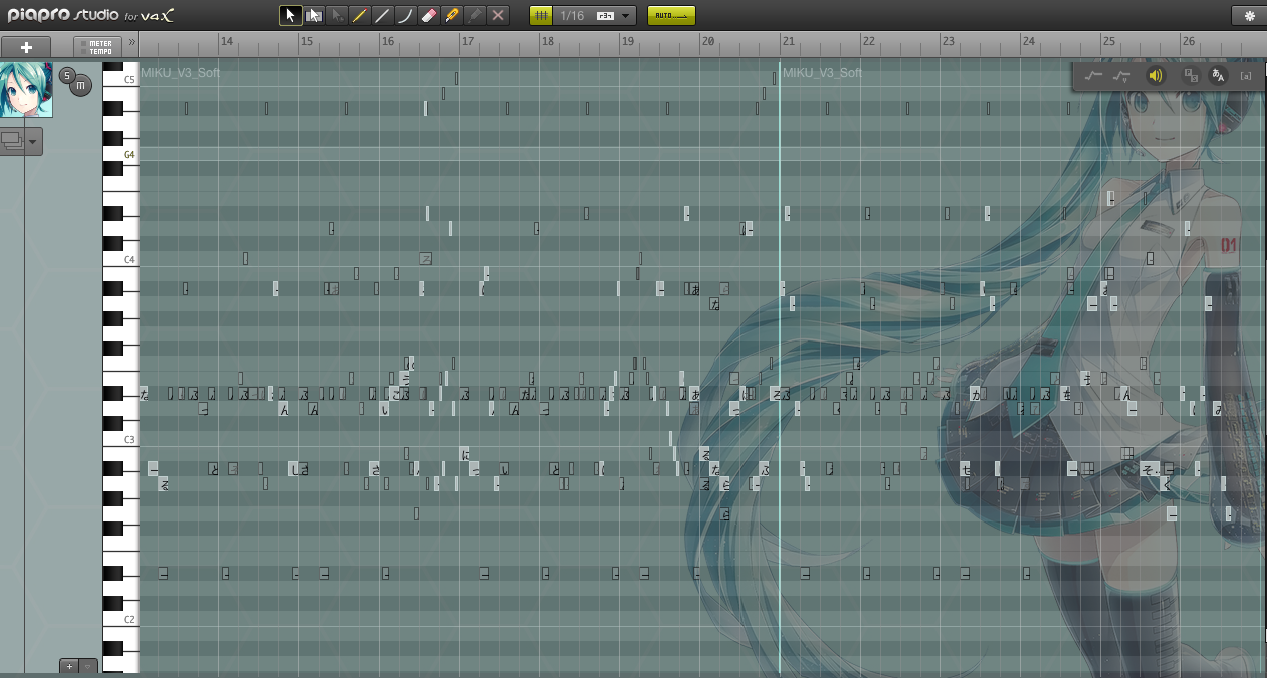The height and width of the screenshot is (678, 1267).
Task: Click the Miku singer portrait thumbnail
Action: pyautogui.click(x=26, y=90)
